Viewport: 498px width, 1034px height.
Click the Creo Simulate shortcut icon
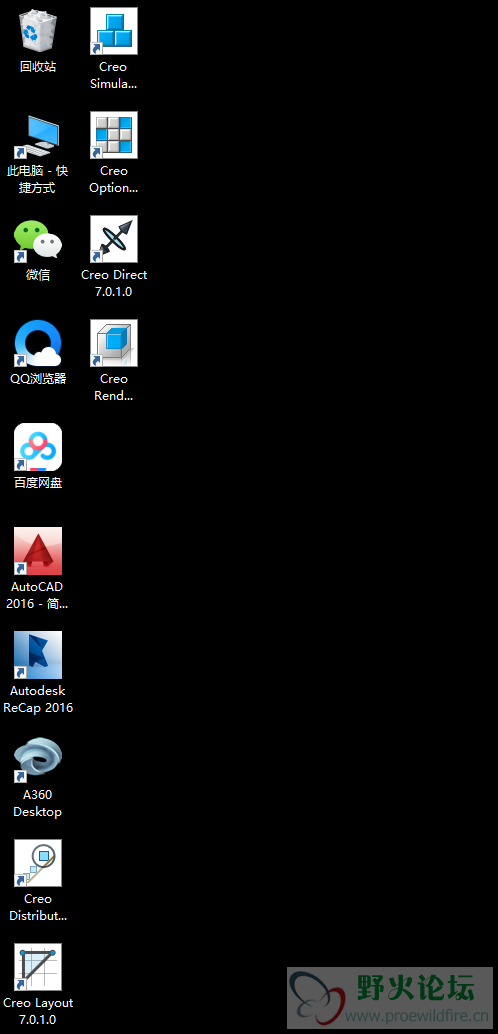pos(114,31)
